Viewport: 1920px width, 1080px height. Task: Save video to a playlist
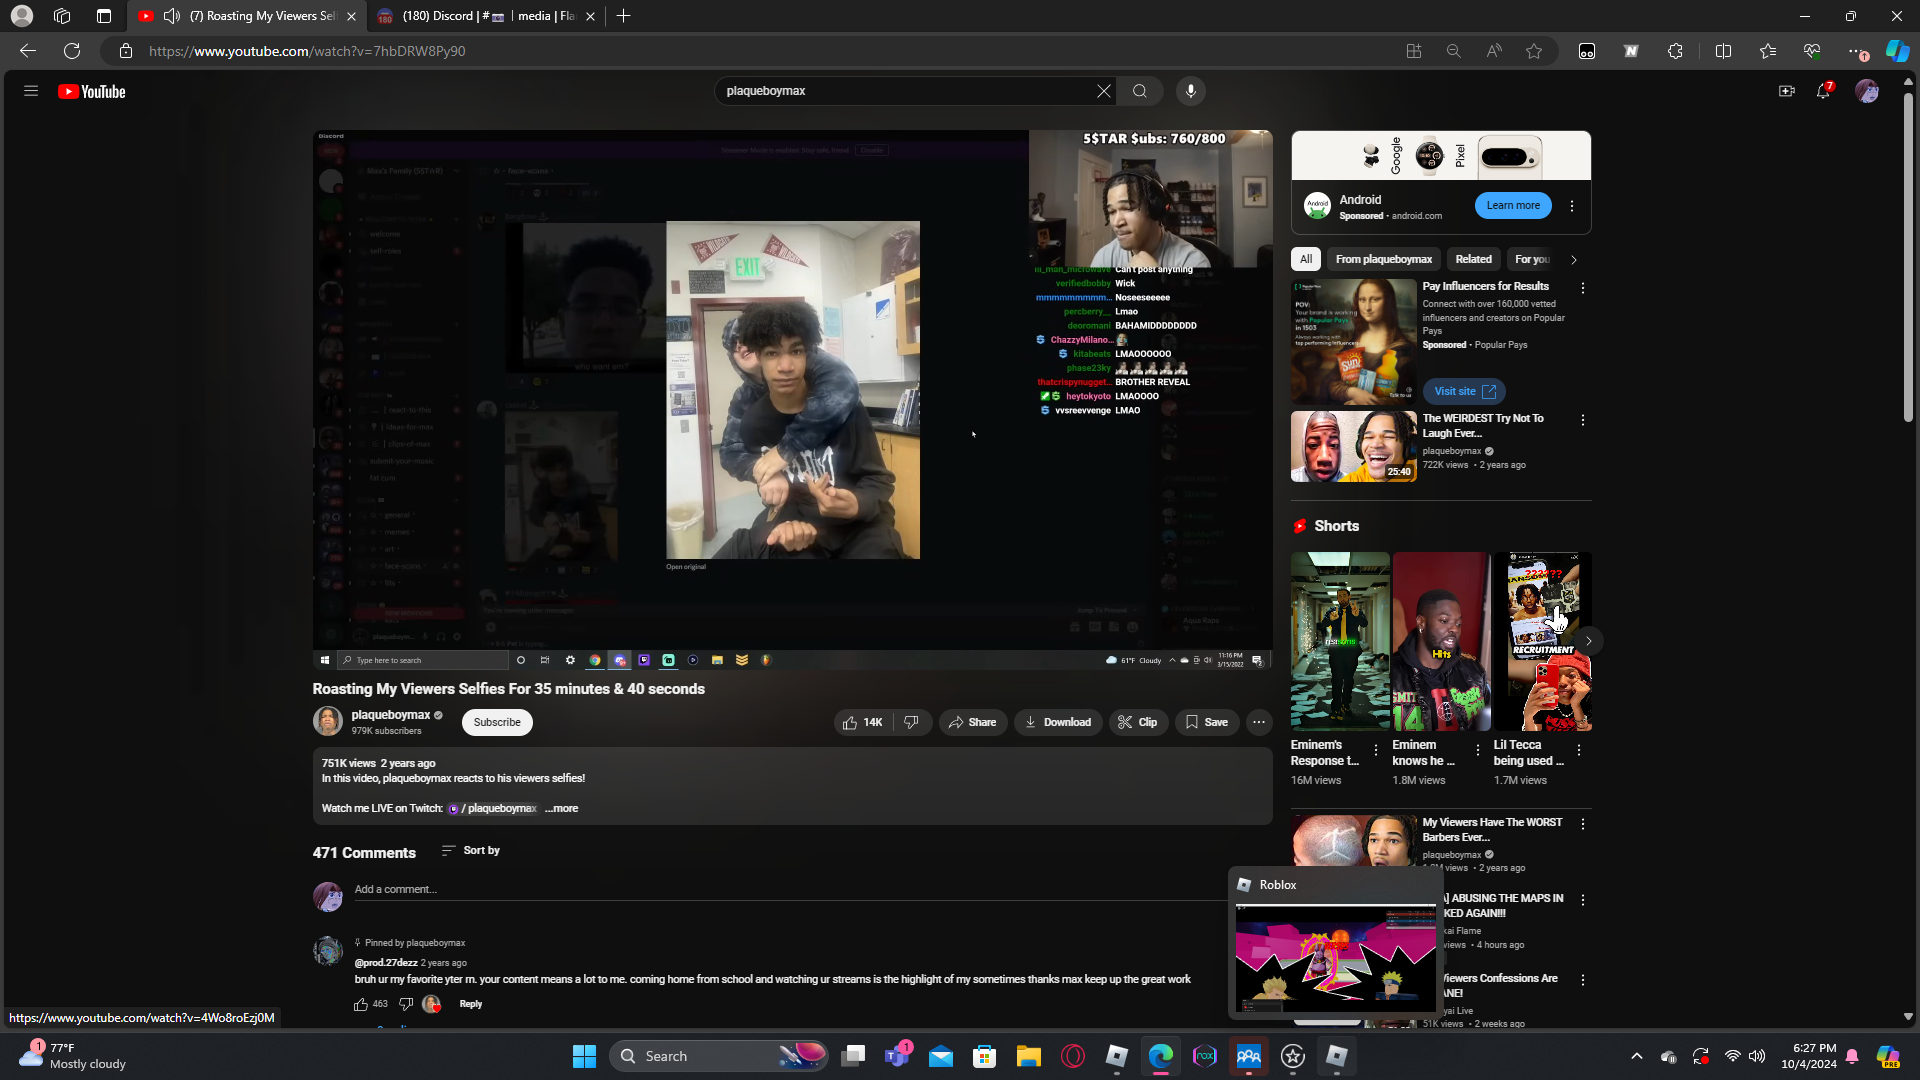point(1207,722)
